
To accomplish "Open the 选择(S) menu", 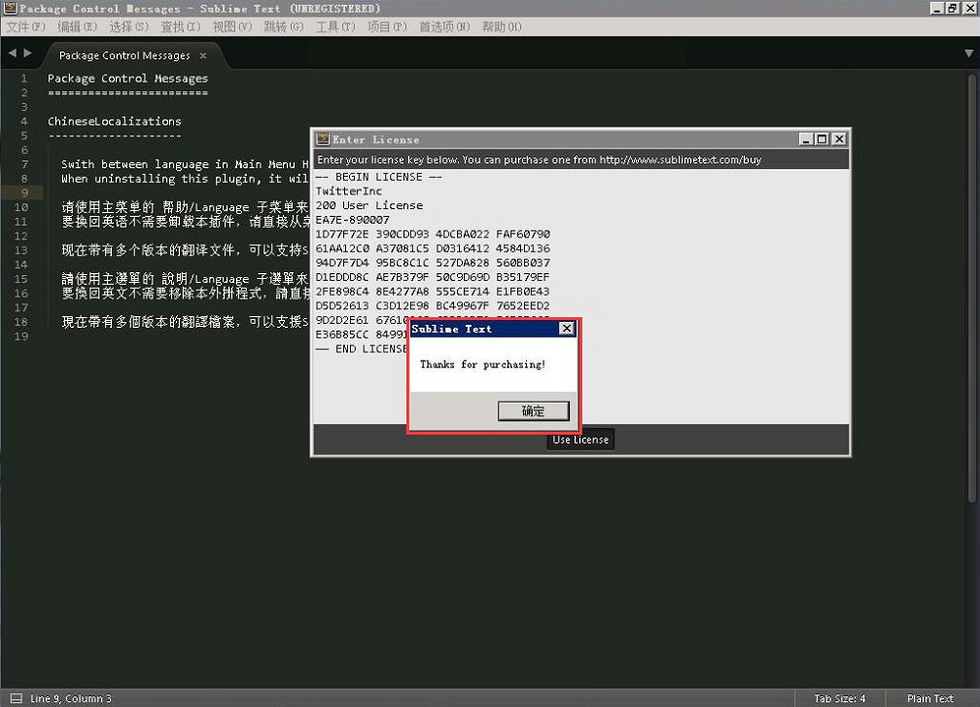I will point(129,27).
